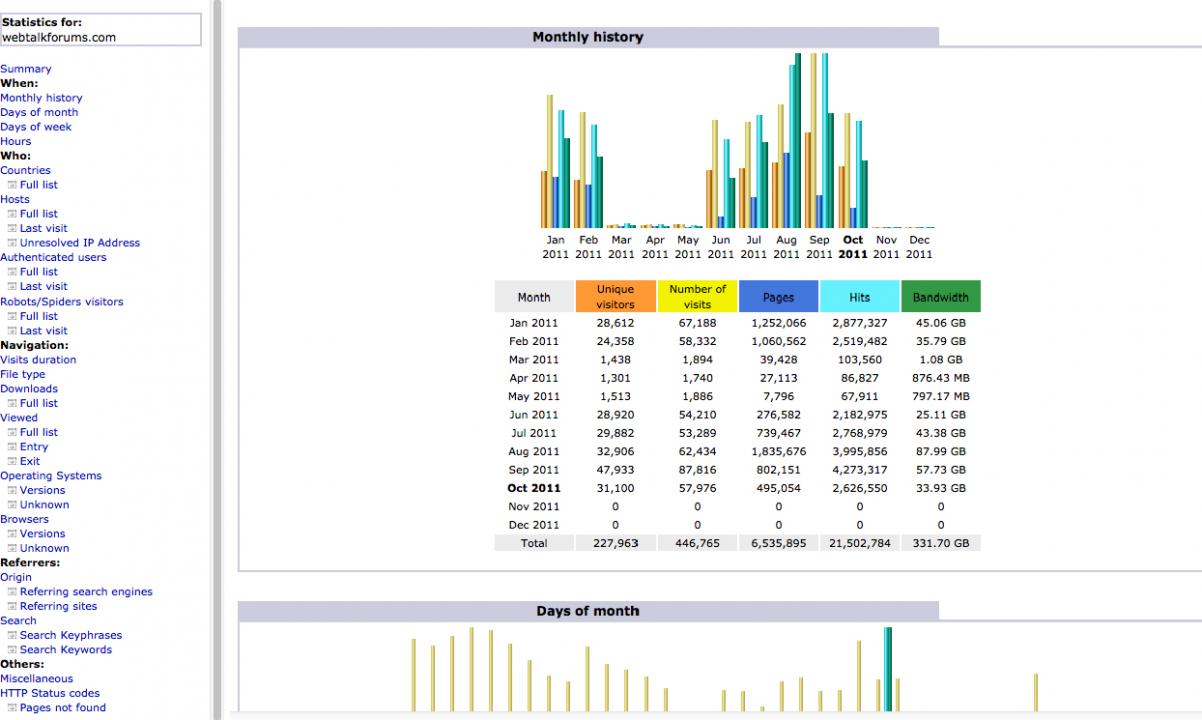Click the Month column header cell
This screenshot has width=1202, height=720.
(534, 297)
